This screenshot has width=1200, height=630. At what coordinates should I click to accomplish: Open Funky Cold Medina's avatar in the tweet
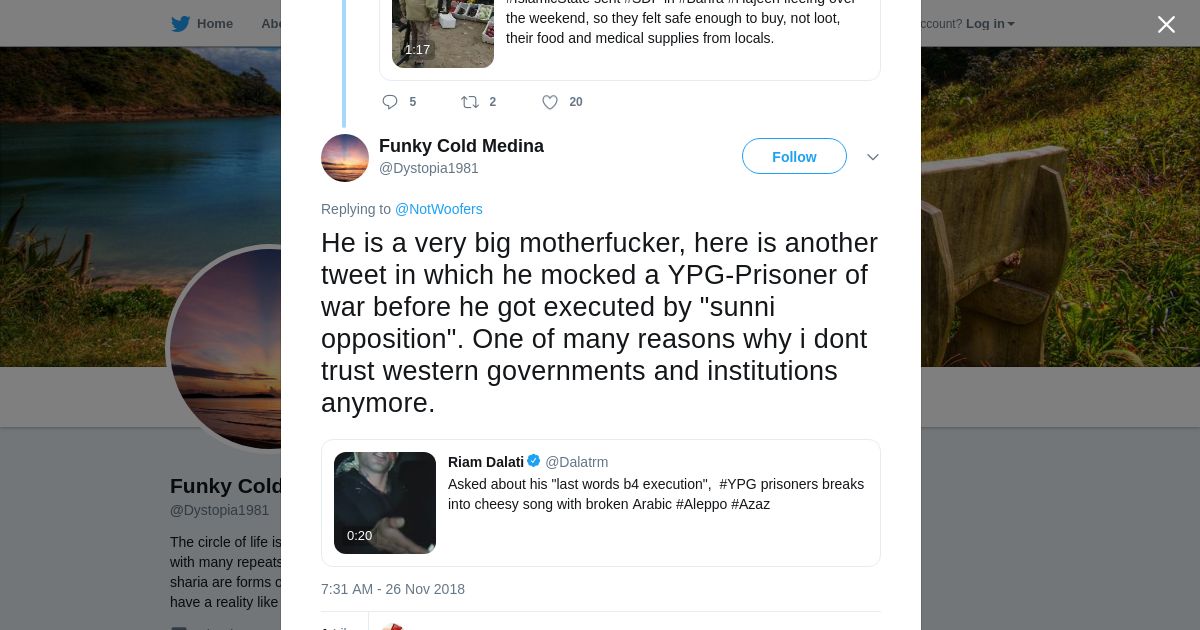click(345, 158)
